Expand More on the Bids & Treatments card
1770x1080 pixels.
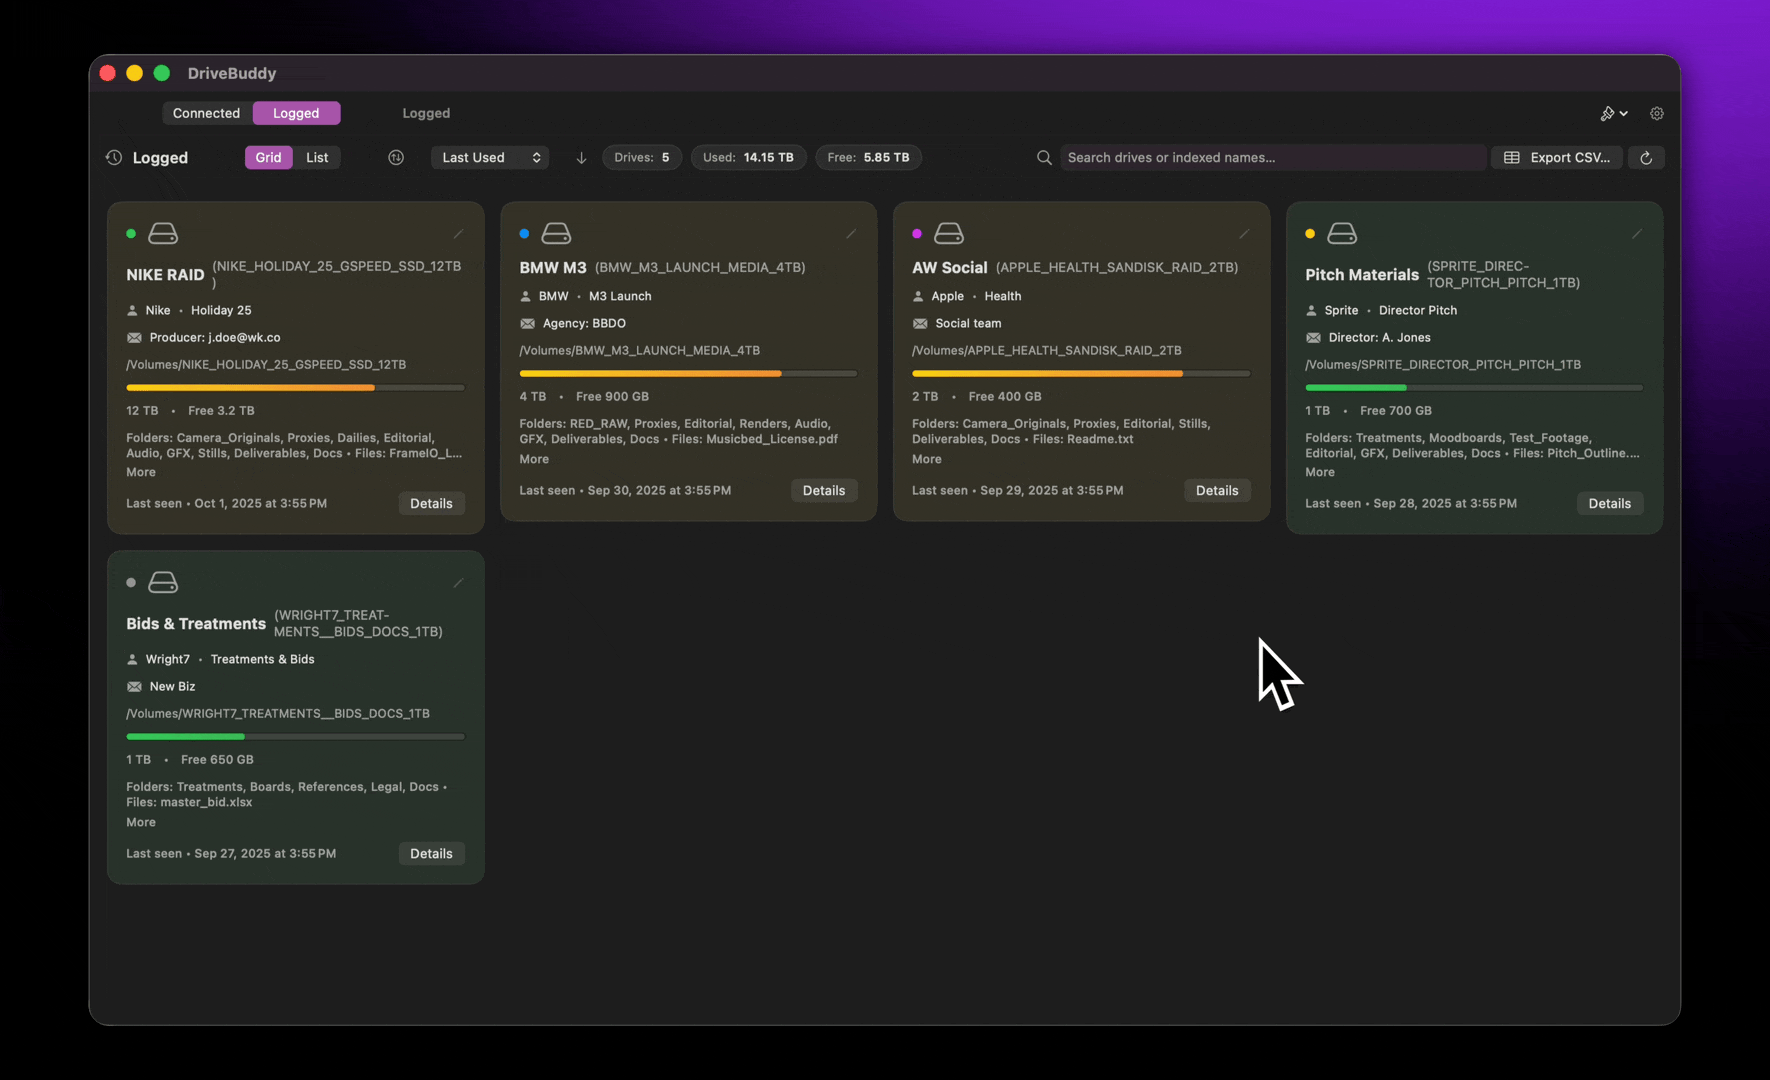click(140, 822)
